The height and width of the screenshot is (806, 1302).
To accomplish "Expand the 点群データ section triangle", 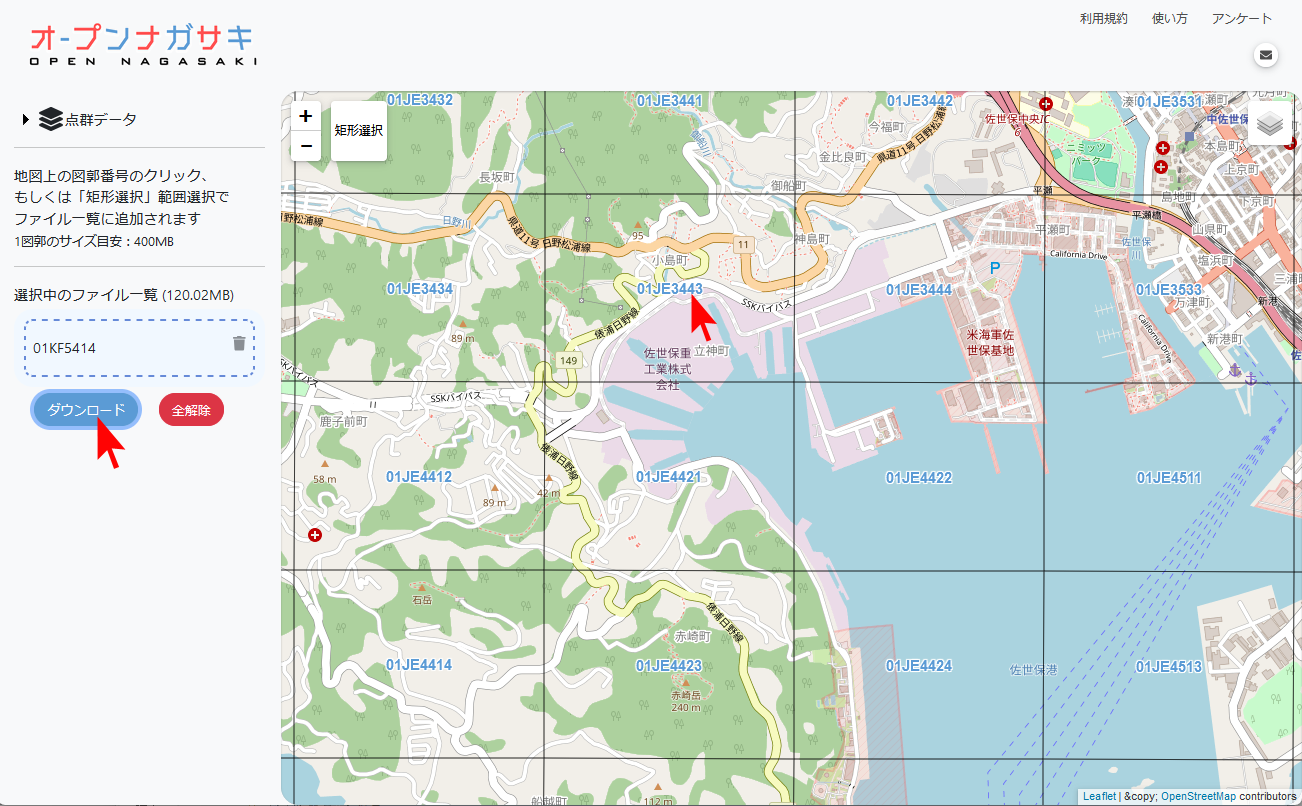I will (x=26, y=120).
